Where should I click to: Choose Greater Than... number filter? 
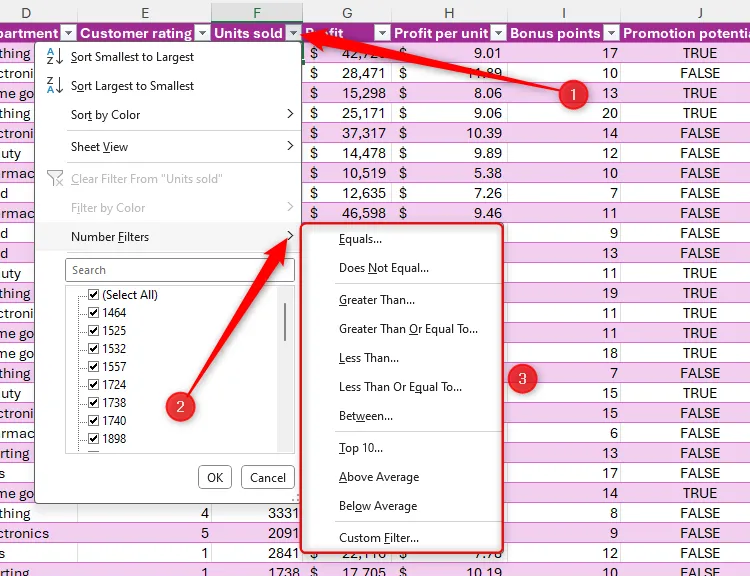(x=376, y=300)
